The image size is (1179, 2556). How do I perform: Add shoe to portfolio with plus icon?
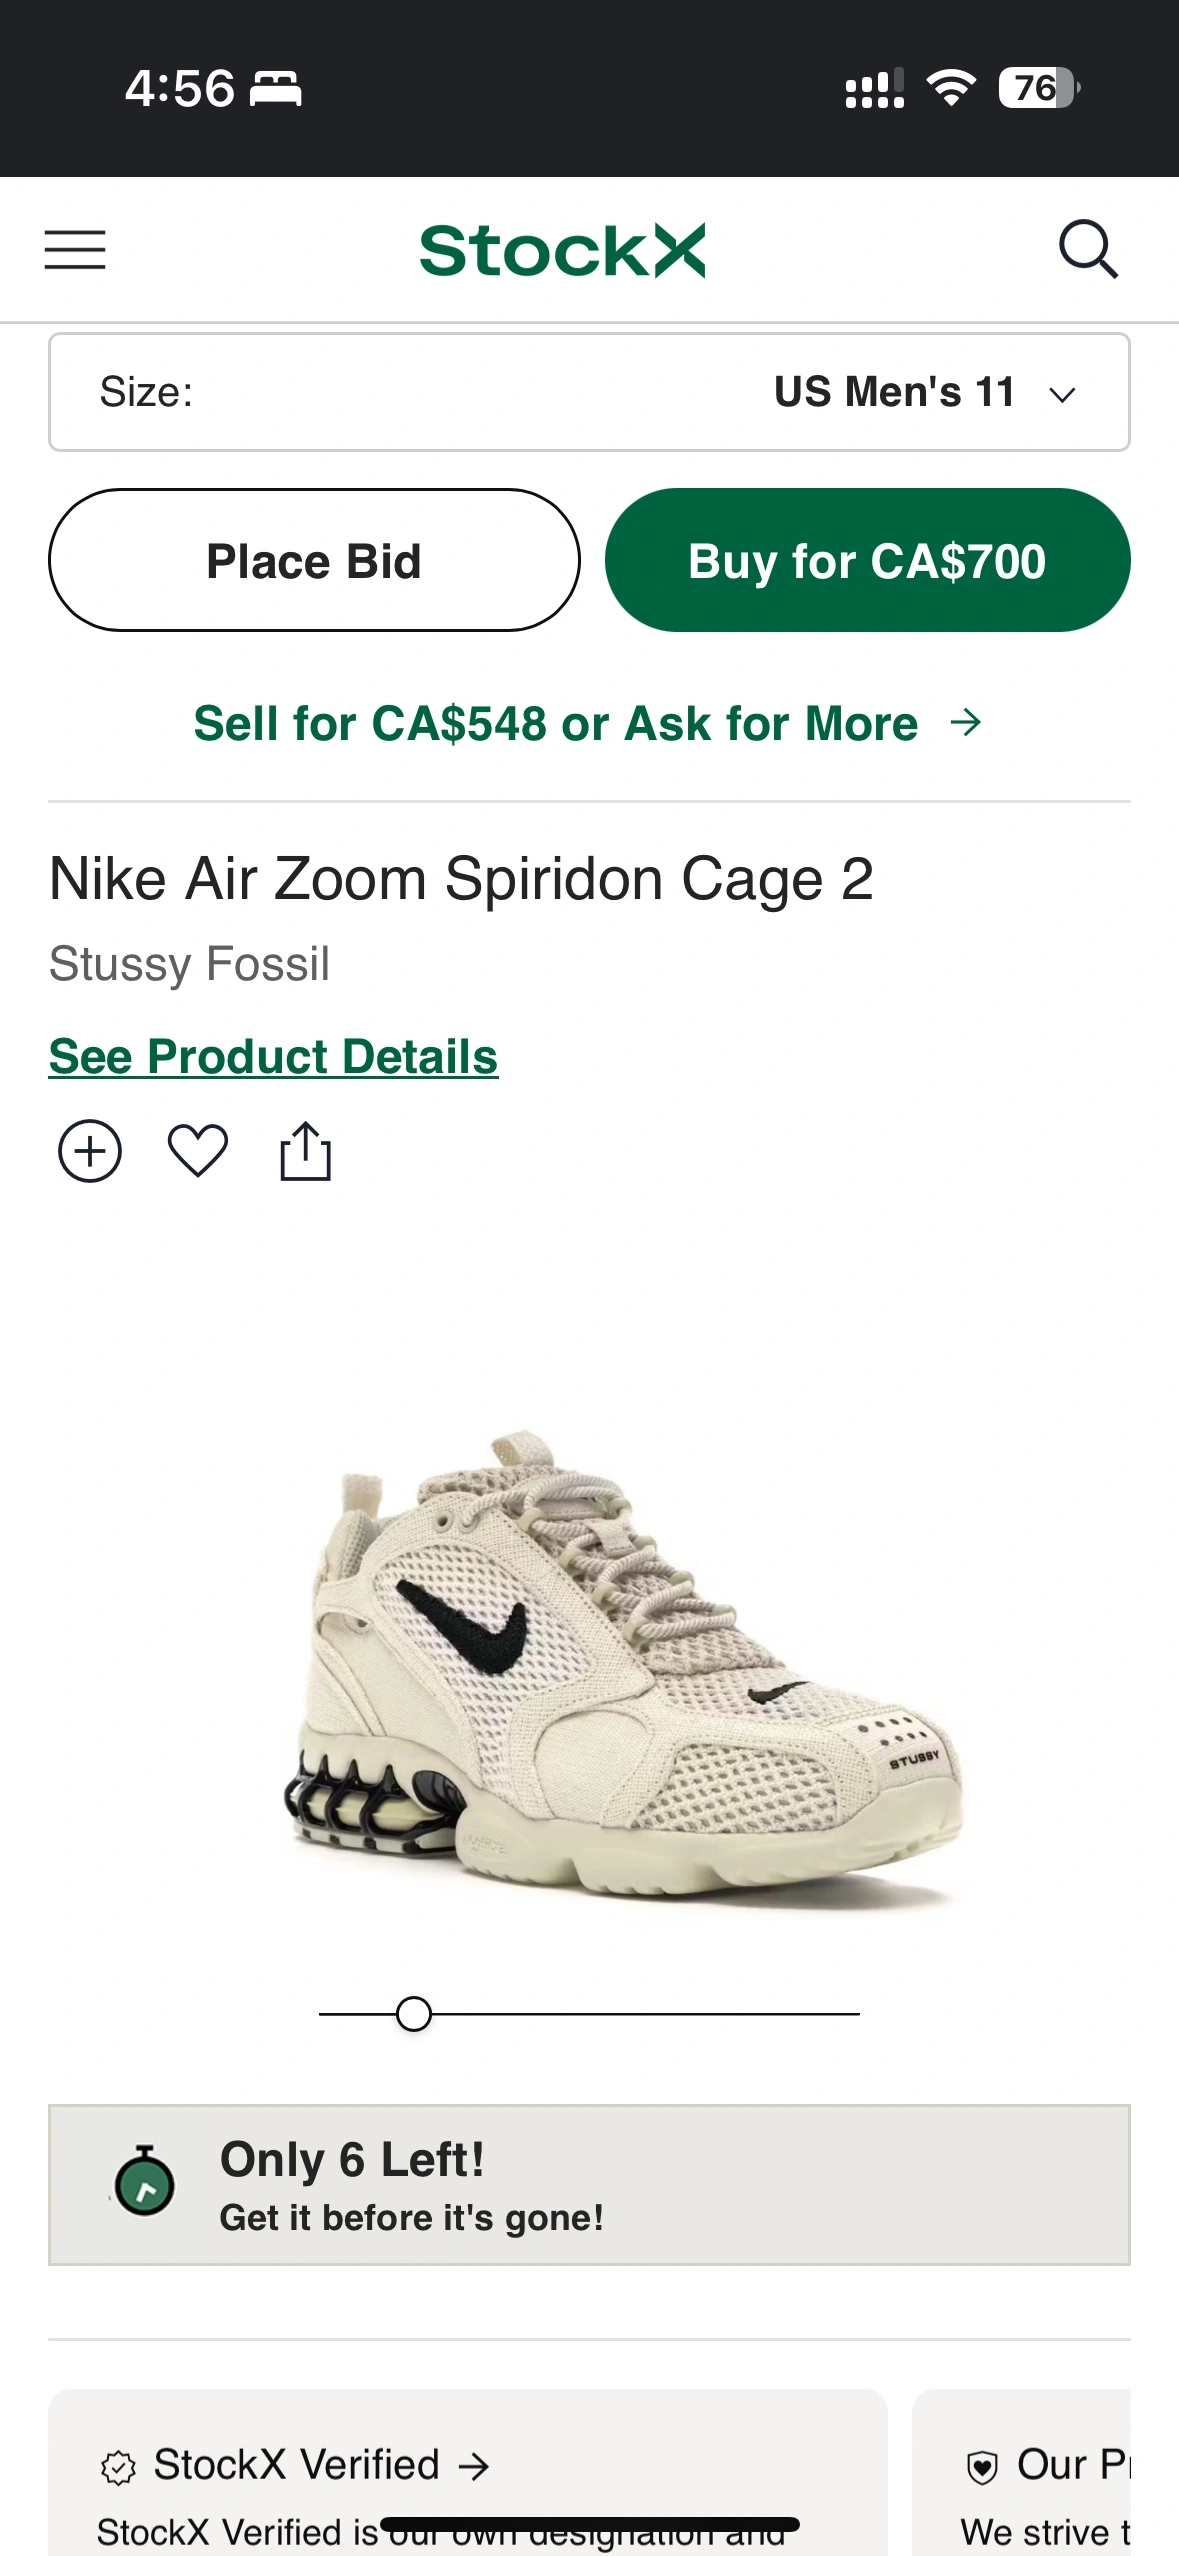90,1151
